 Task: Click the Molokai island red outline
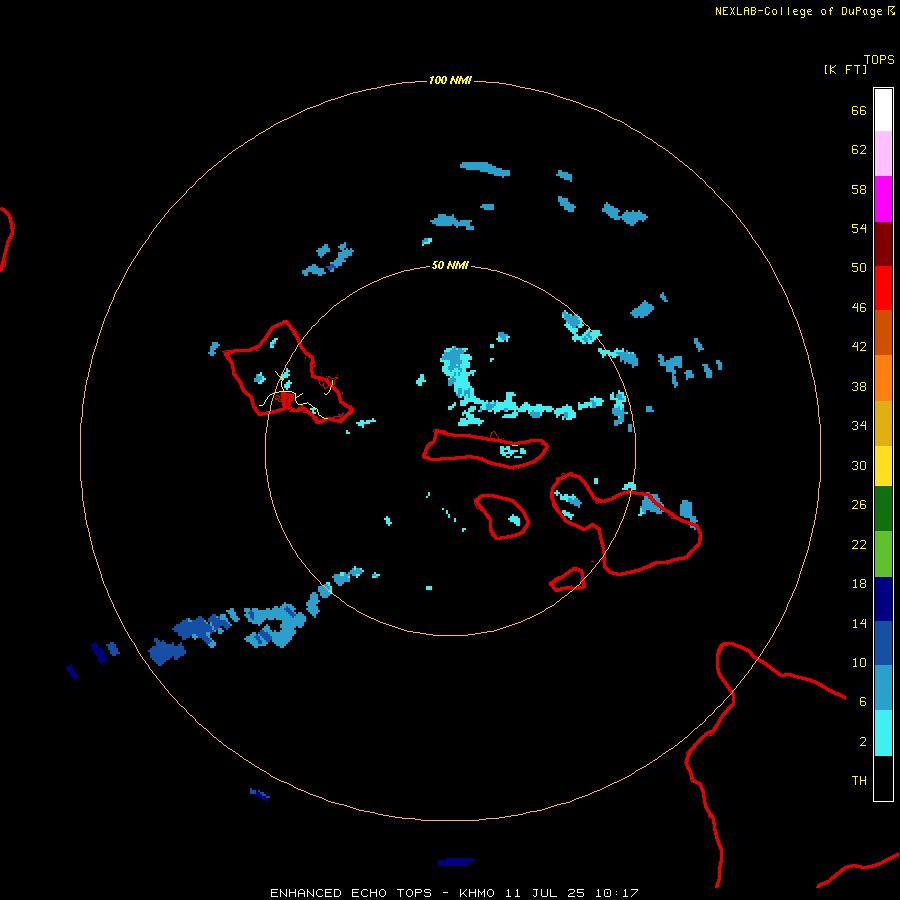pos(486,449)
